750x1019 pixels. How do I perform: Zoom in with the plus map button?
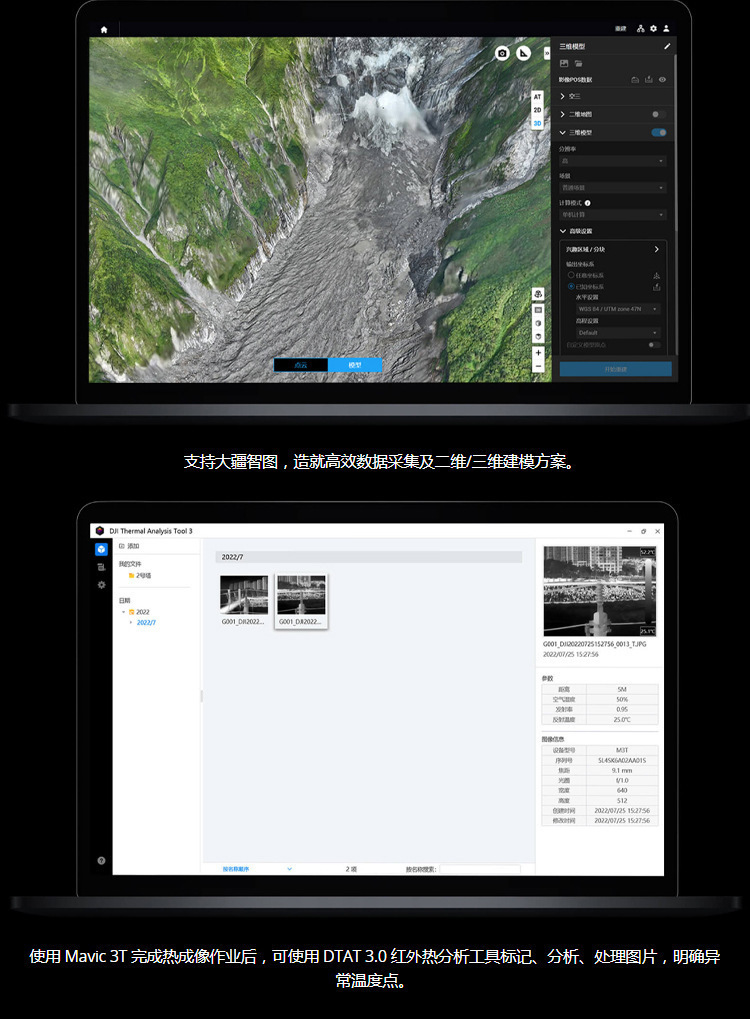click(x=538, y=353)
